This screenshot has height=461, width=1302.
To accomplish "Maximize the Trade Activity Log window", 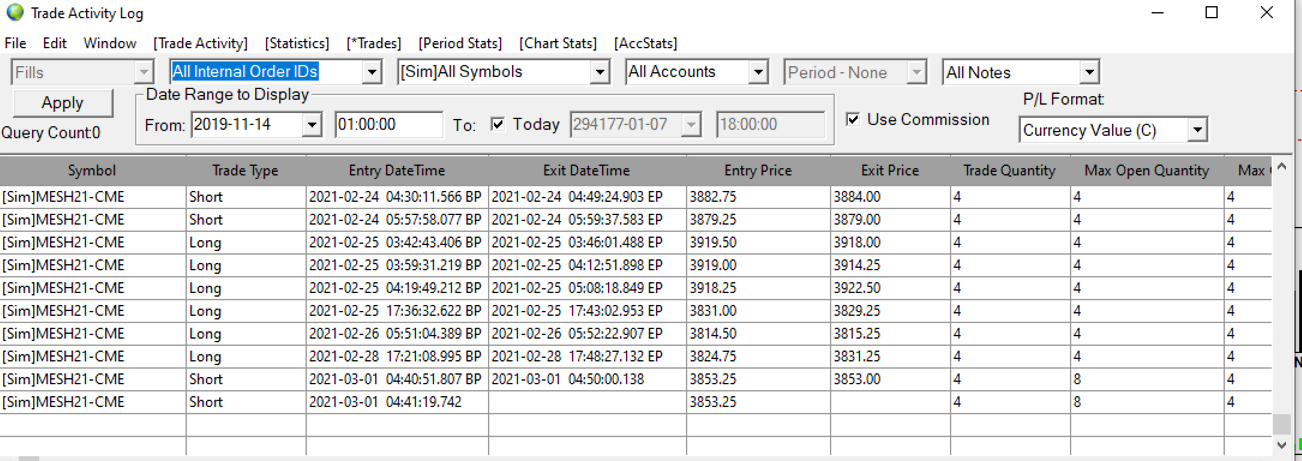I will click(1211, 13).
